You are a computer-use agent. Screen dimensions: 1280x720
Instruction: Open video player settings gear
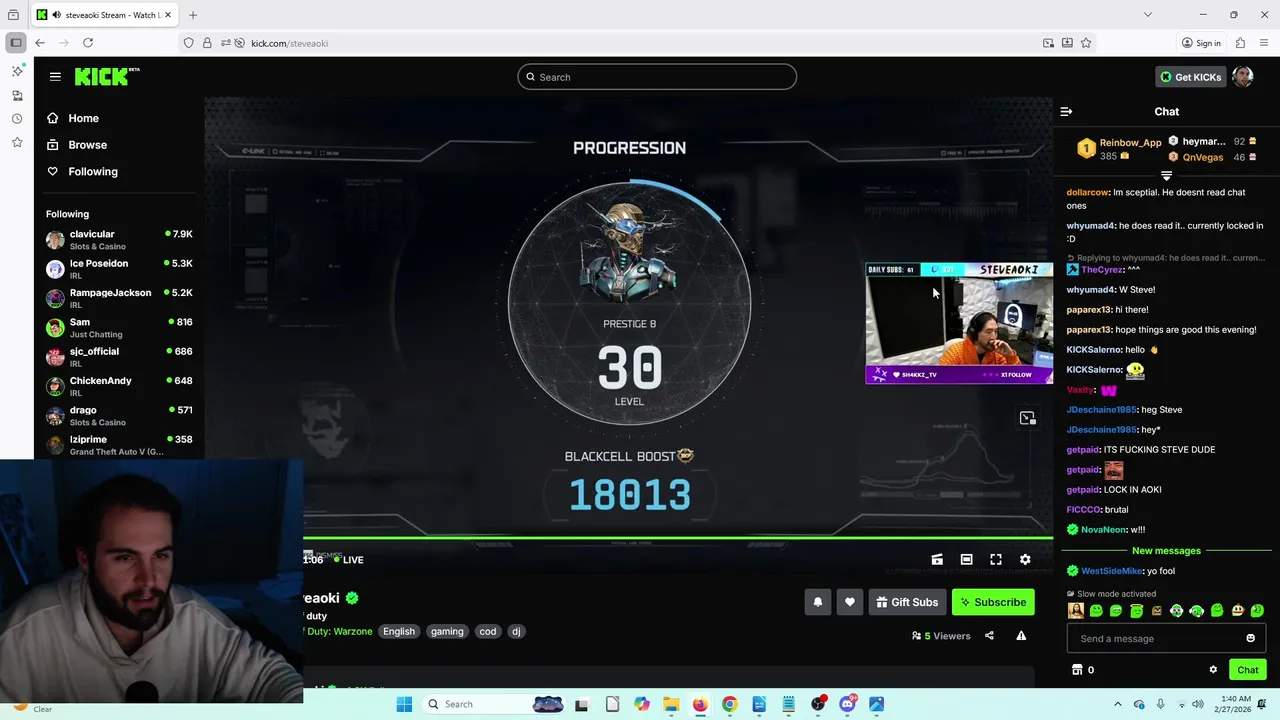tap(1025, 560)
